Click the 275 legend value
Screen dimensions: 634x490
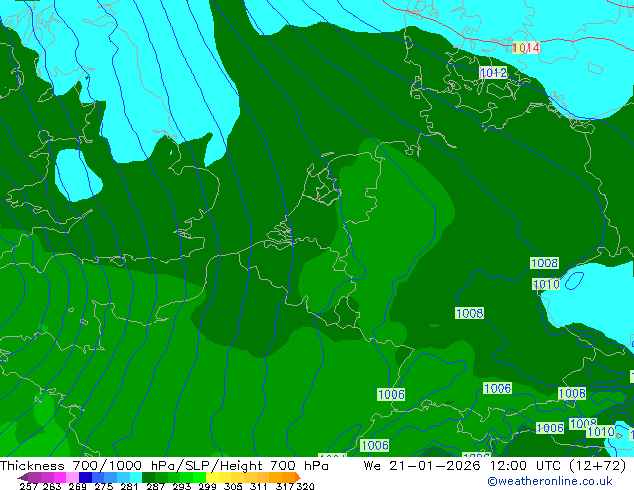[104, 486]
